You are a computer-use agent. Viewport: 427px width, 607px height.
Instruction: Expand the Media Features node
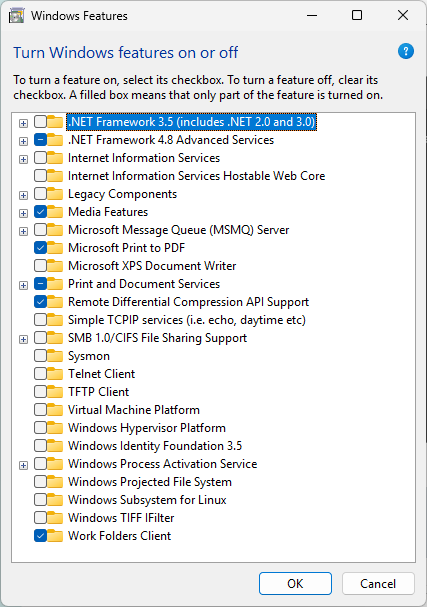[x=24, y=213]
